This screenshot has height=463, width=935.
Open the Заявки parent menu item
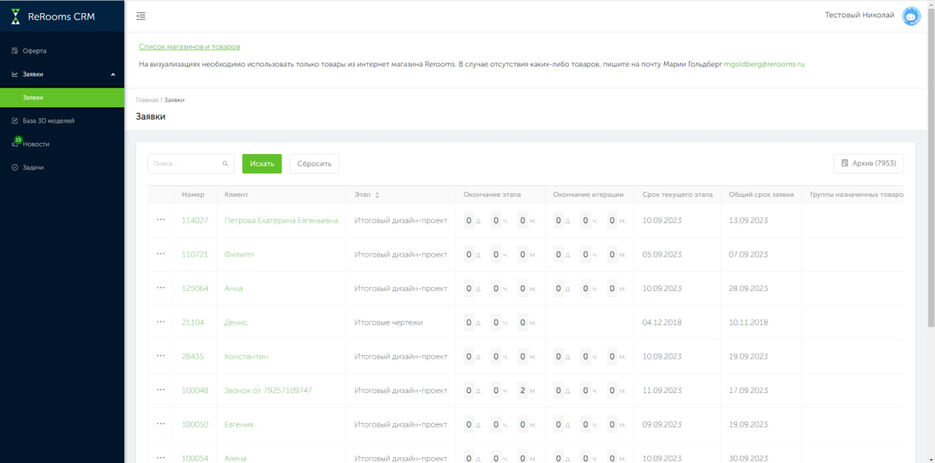(x=62, y=75)
